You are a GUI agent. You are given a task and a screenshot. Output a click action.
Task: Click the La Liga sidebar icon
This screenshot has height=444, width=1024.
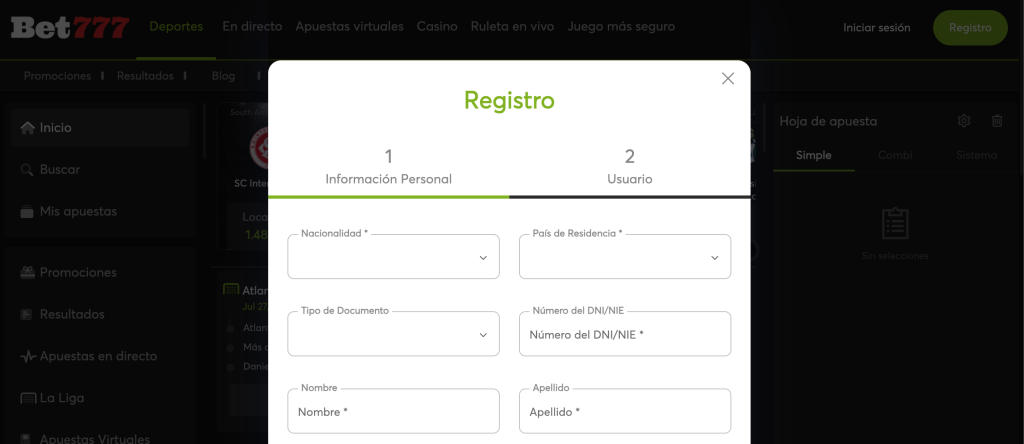27,398
